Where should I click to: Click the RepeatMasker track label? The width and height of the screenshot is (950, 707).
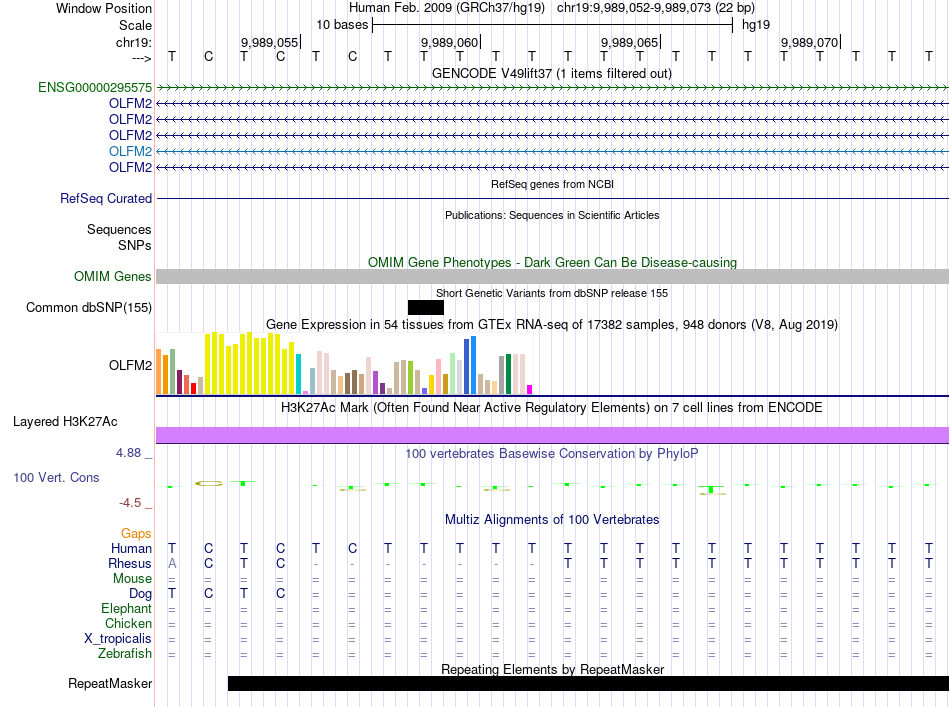(x=110, y=684)
